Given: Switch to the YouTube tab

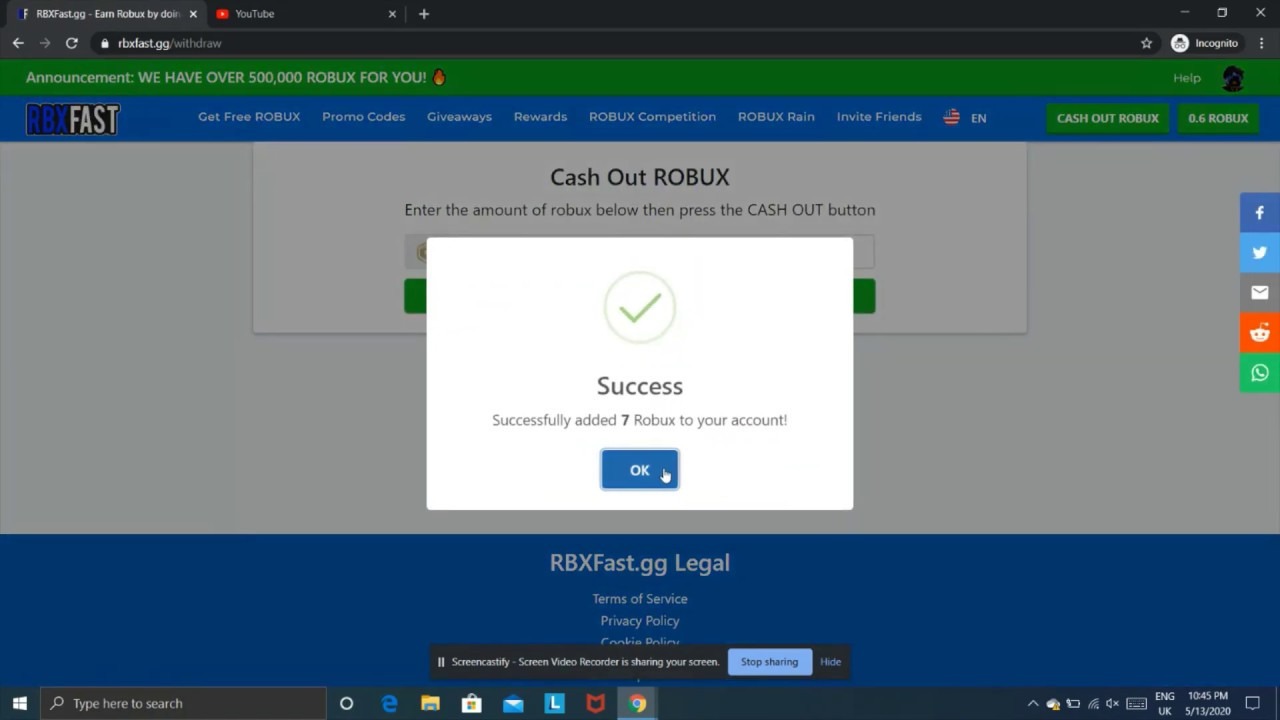Looking at the screenshot, I should [254, 13].
